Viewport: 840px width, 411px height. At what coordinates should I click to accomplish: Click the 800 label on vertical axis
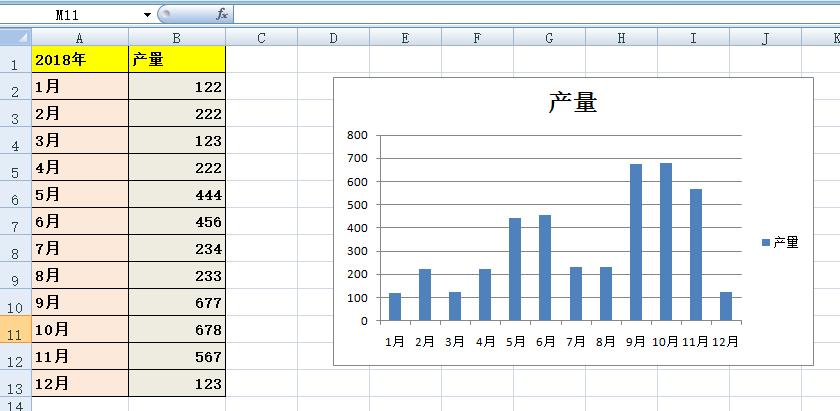[x=357, y=135]
